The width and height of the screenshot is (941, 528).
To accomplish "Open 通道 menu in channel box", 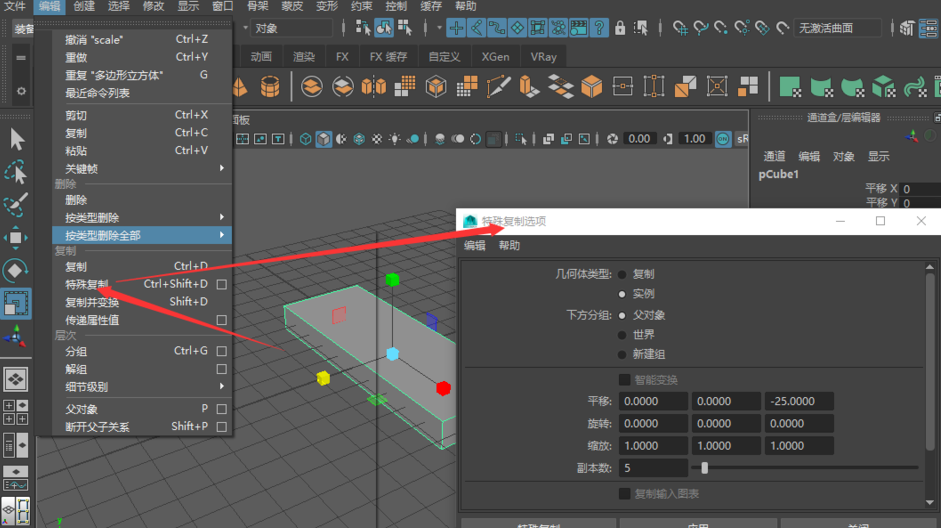I will [x=774, y=157].
